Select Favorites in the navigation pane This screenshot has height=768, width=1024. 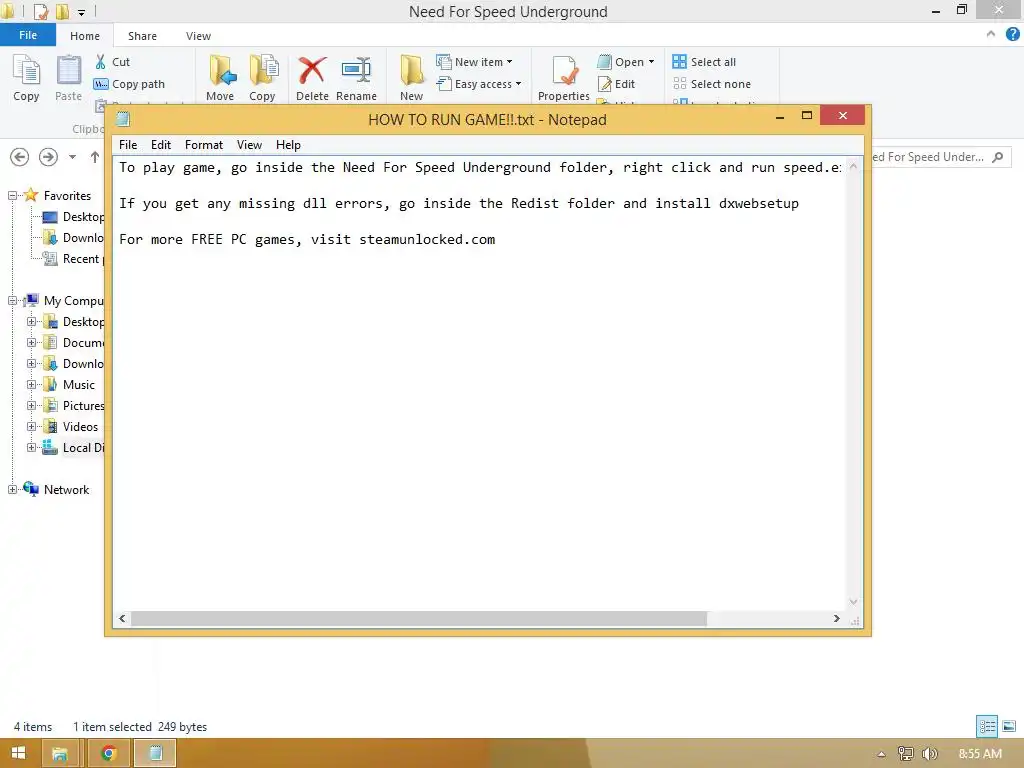coord(67,195)
